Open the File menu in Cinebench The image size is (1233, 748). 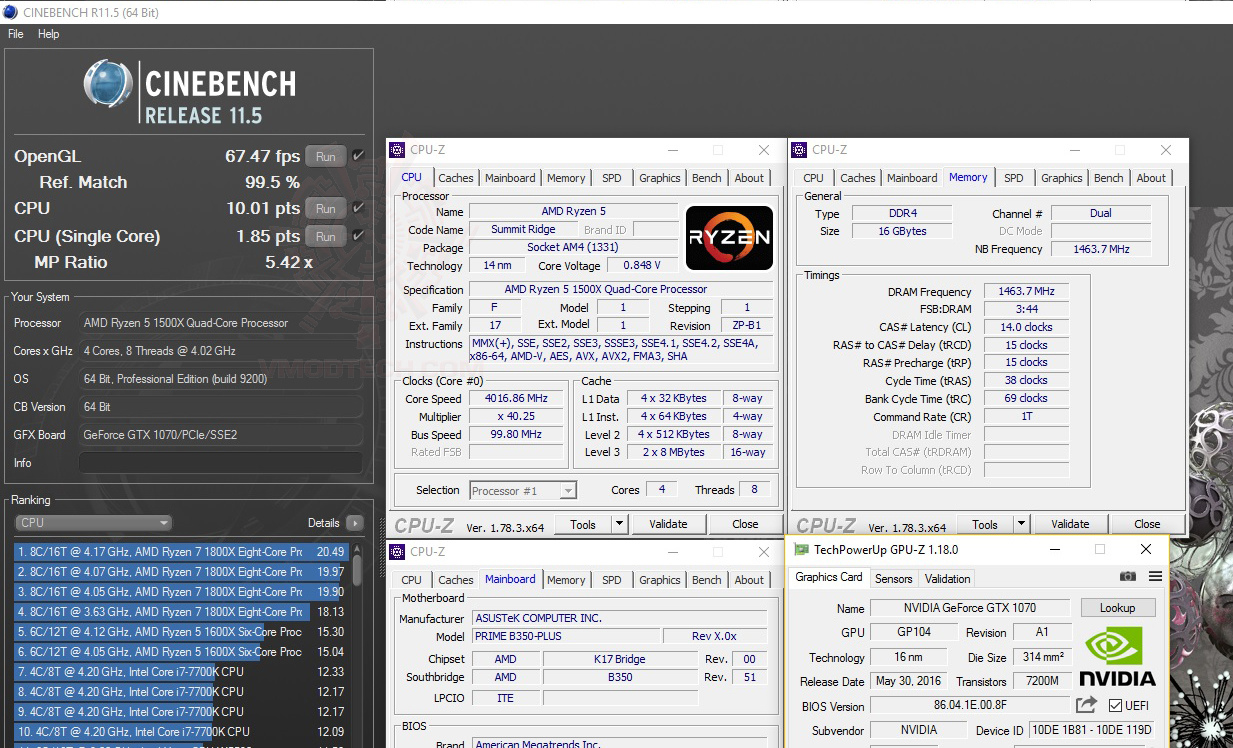[x=15, y=33]
